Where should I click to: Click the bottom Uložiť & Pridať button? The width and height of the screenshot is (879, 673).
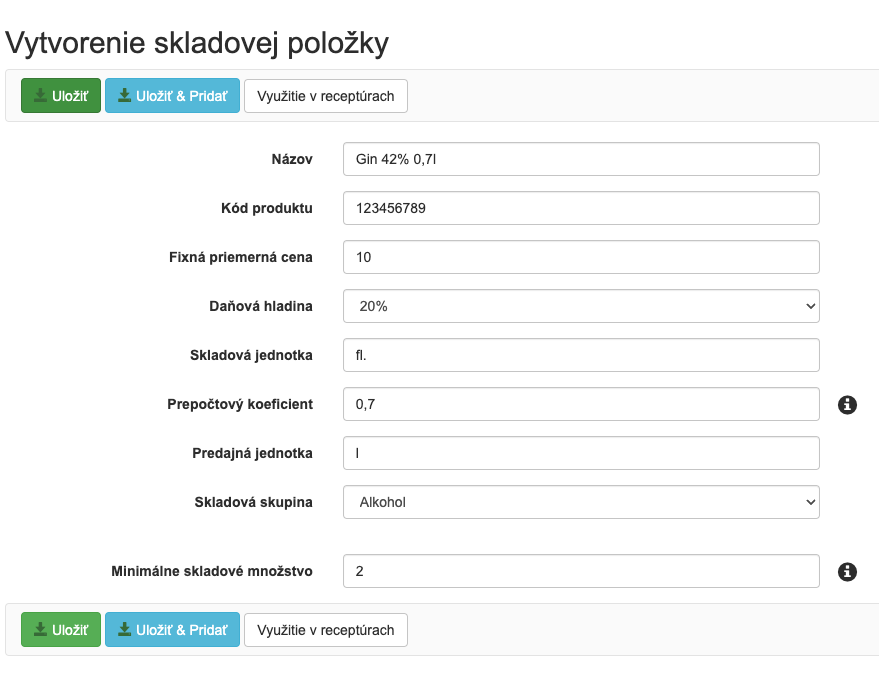(x=172, y=630)
